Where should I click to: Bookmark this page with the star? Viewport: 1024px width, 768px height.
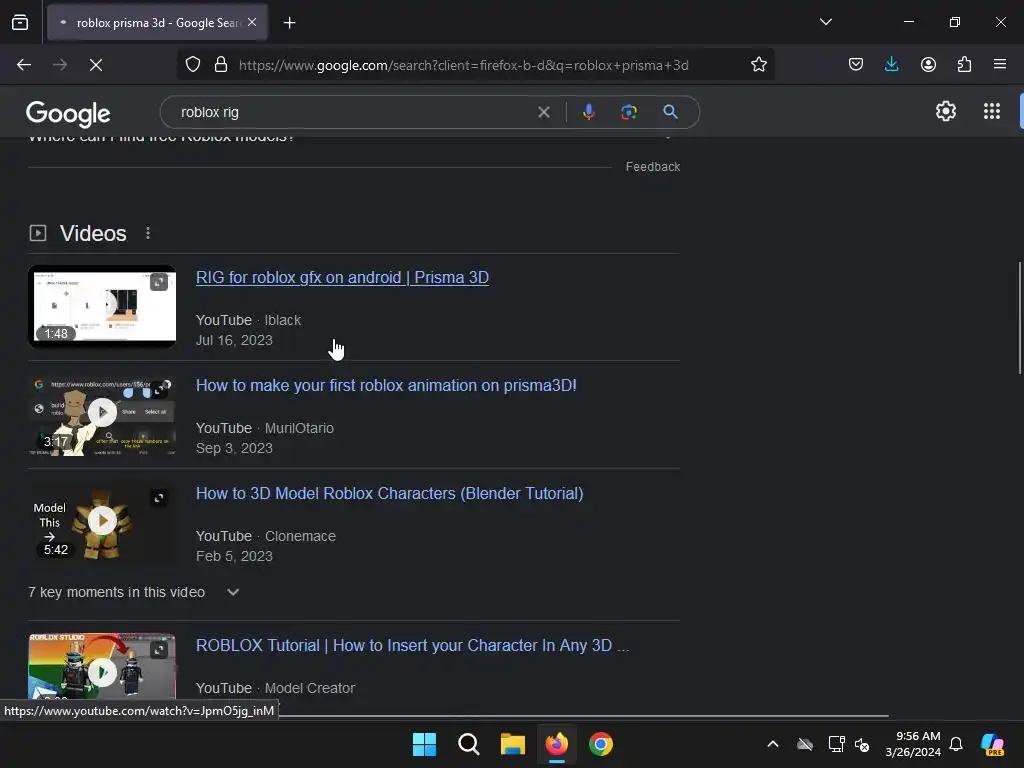[x=758, y=65]
